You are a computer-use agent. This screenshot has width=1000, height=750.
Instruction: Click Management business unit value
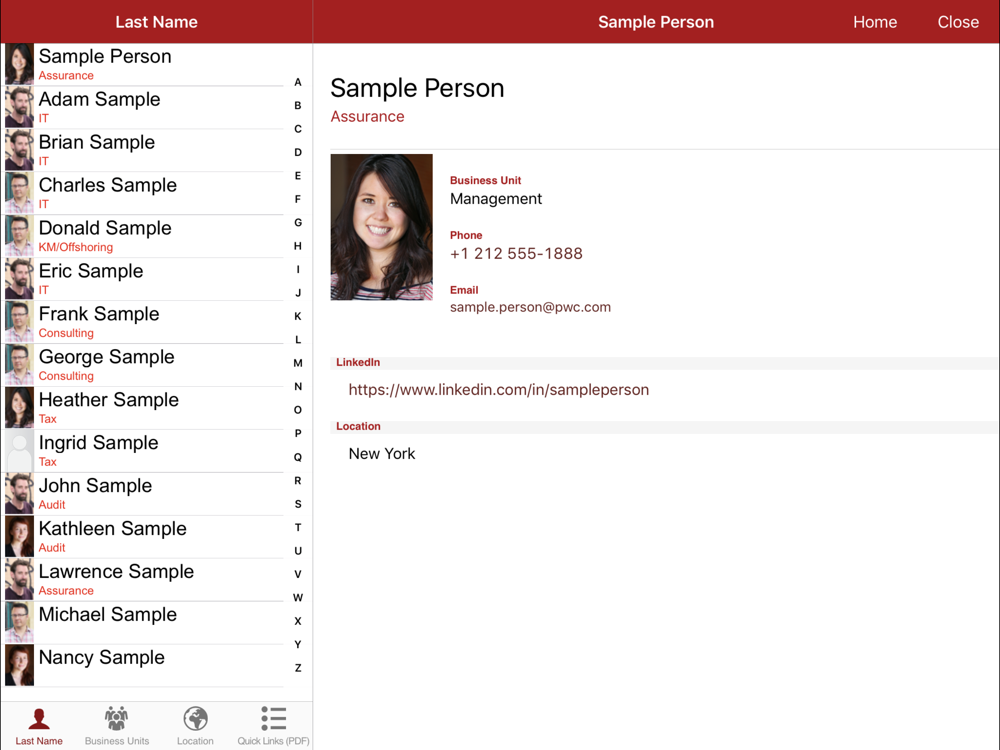click(496, 199)
